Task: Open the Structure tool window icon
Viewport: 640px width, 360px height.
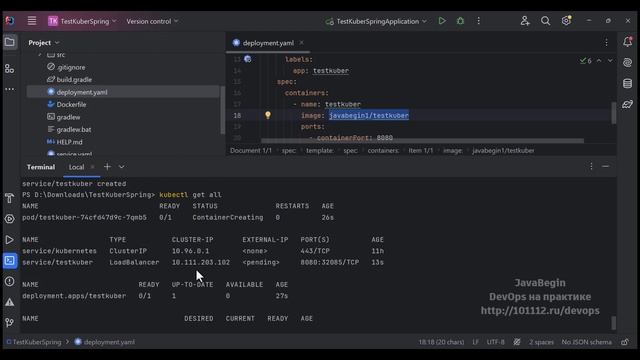Action: tap(10, 69)
